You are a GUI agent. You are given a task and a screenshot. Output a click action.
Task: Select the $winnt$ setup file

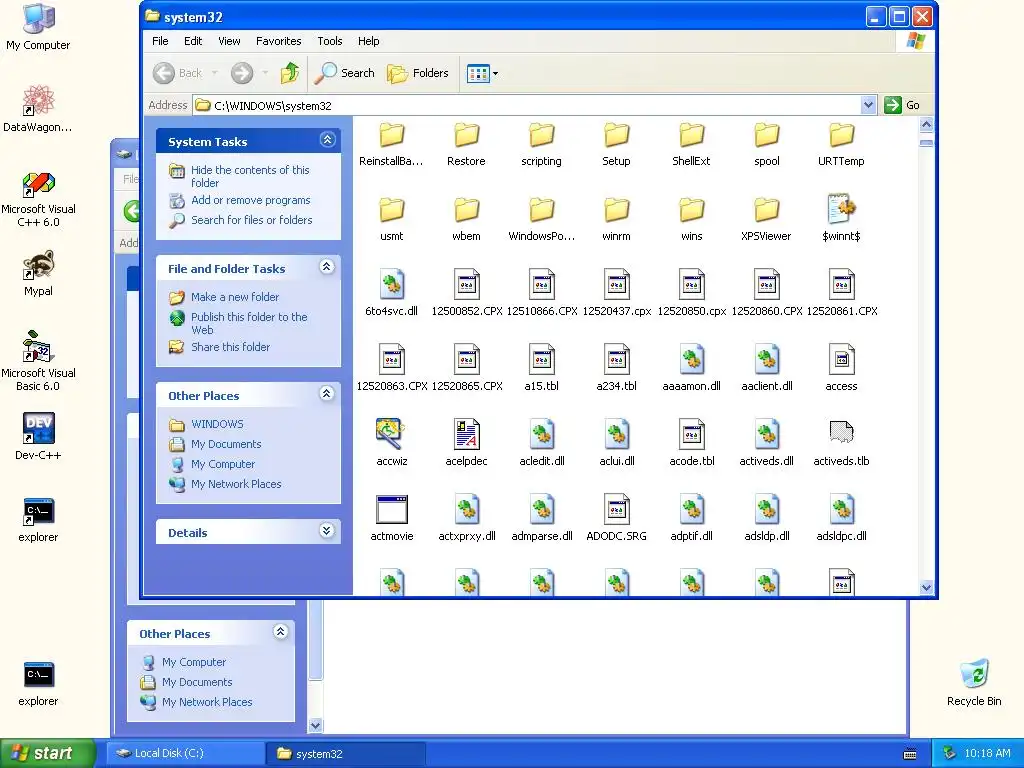[841, 219]
